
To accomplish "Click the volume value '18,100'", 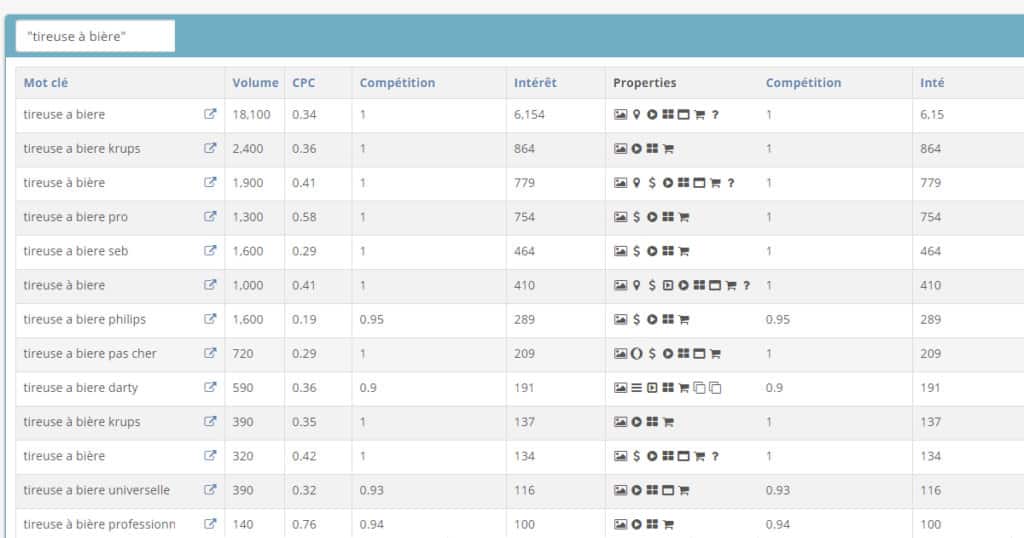I will tap(251, 114).
